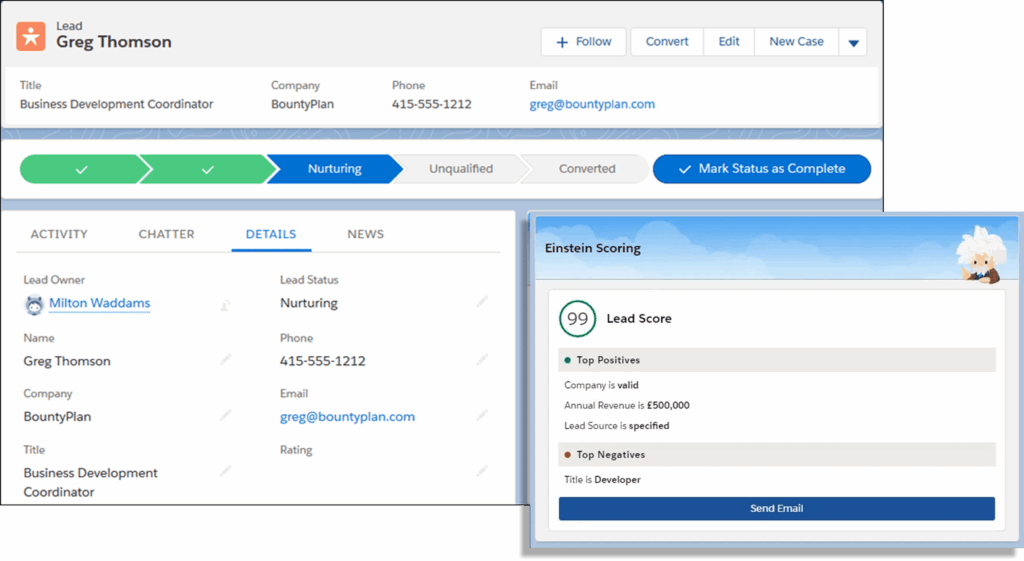Click the change owner icon
The width and height of the screenshot is (1024, 561).
225,305
